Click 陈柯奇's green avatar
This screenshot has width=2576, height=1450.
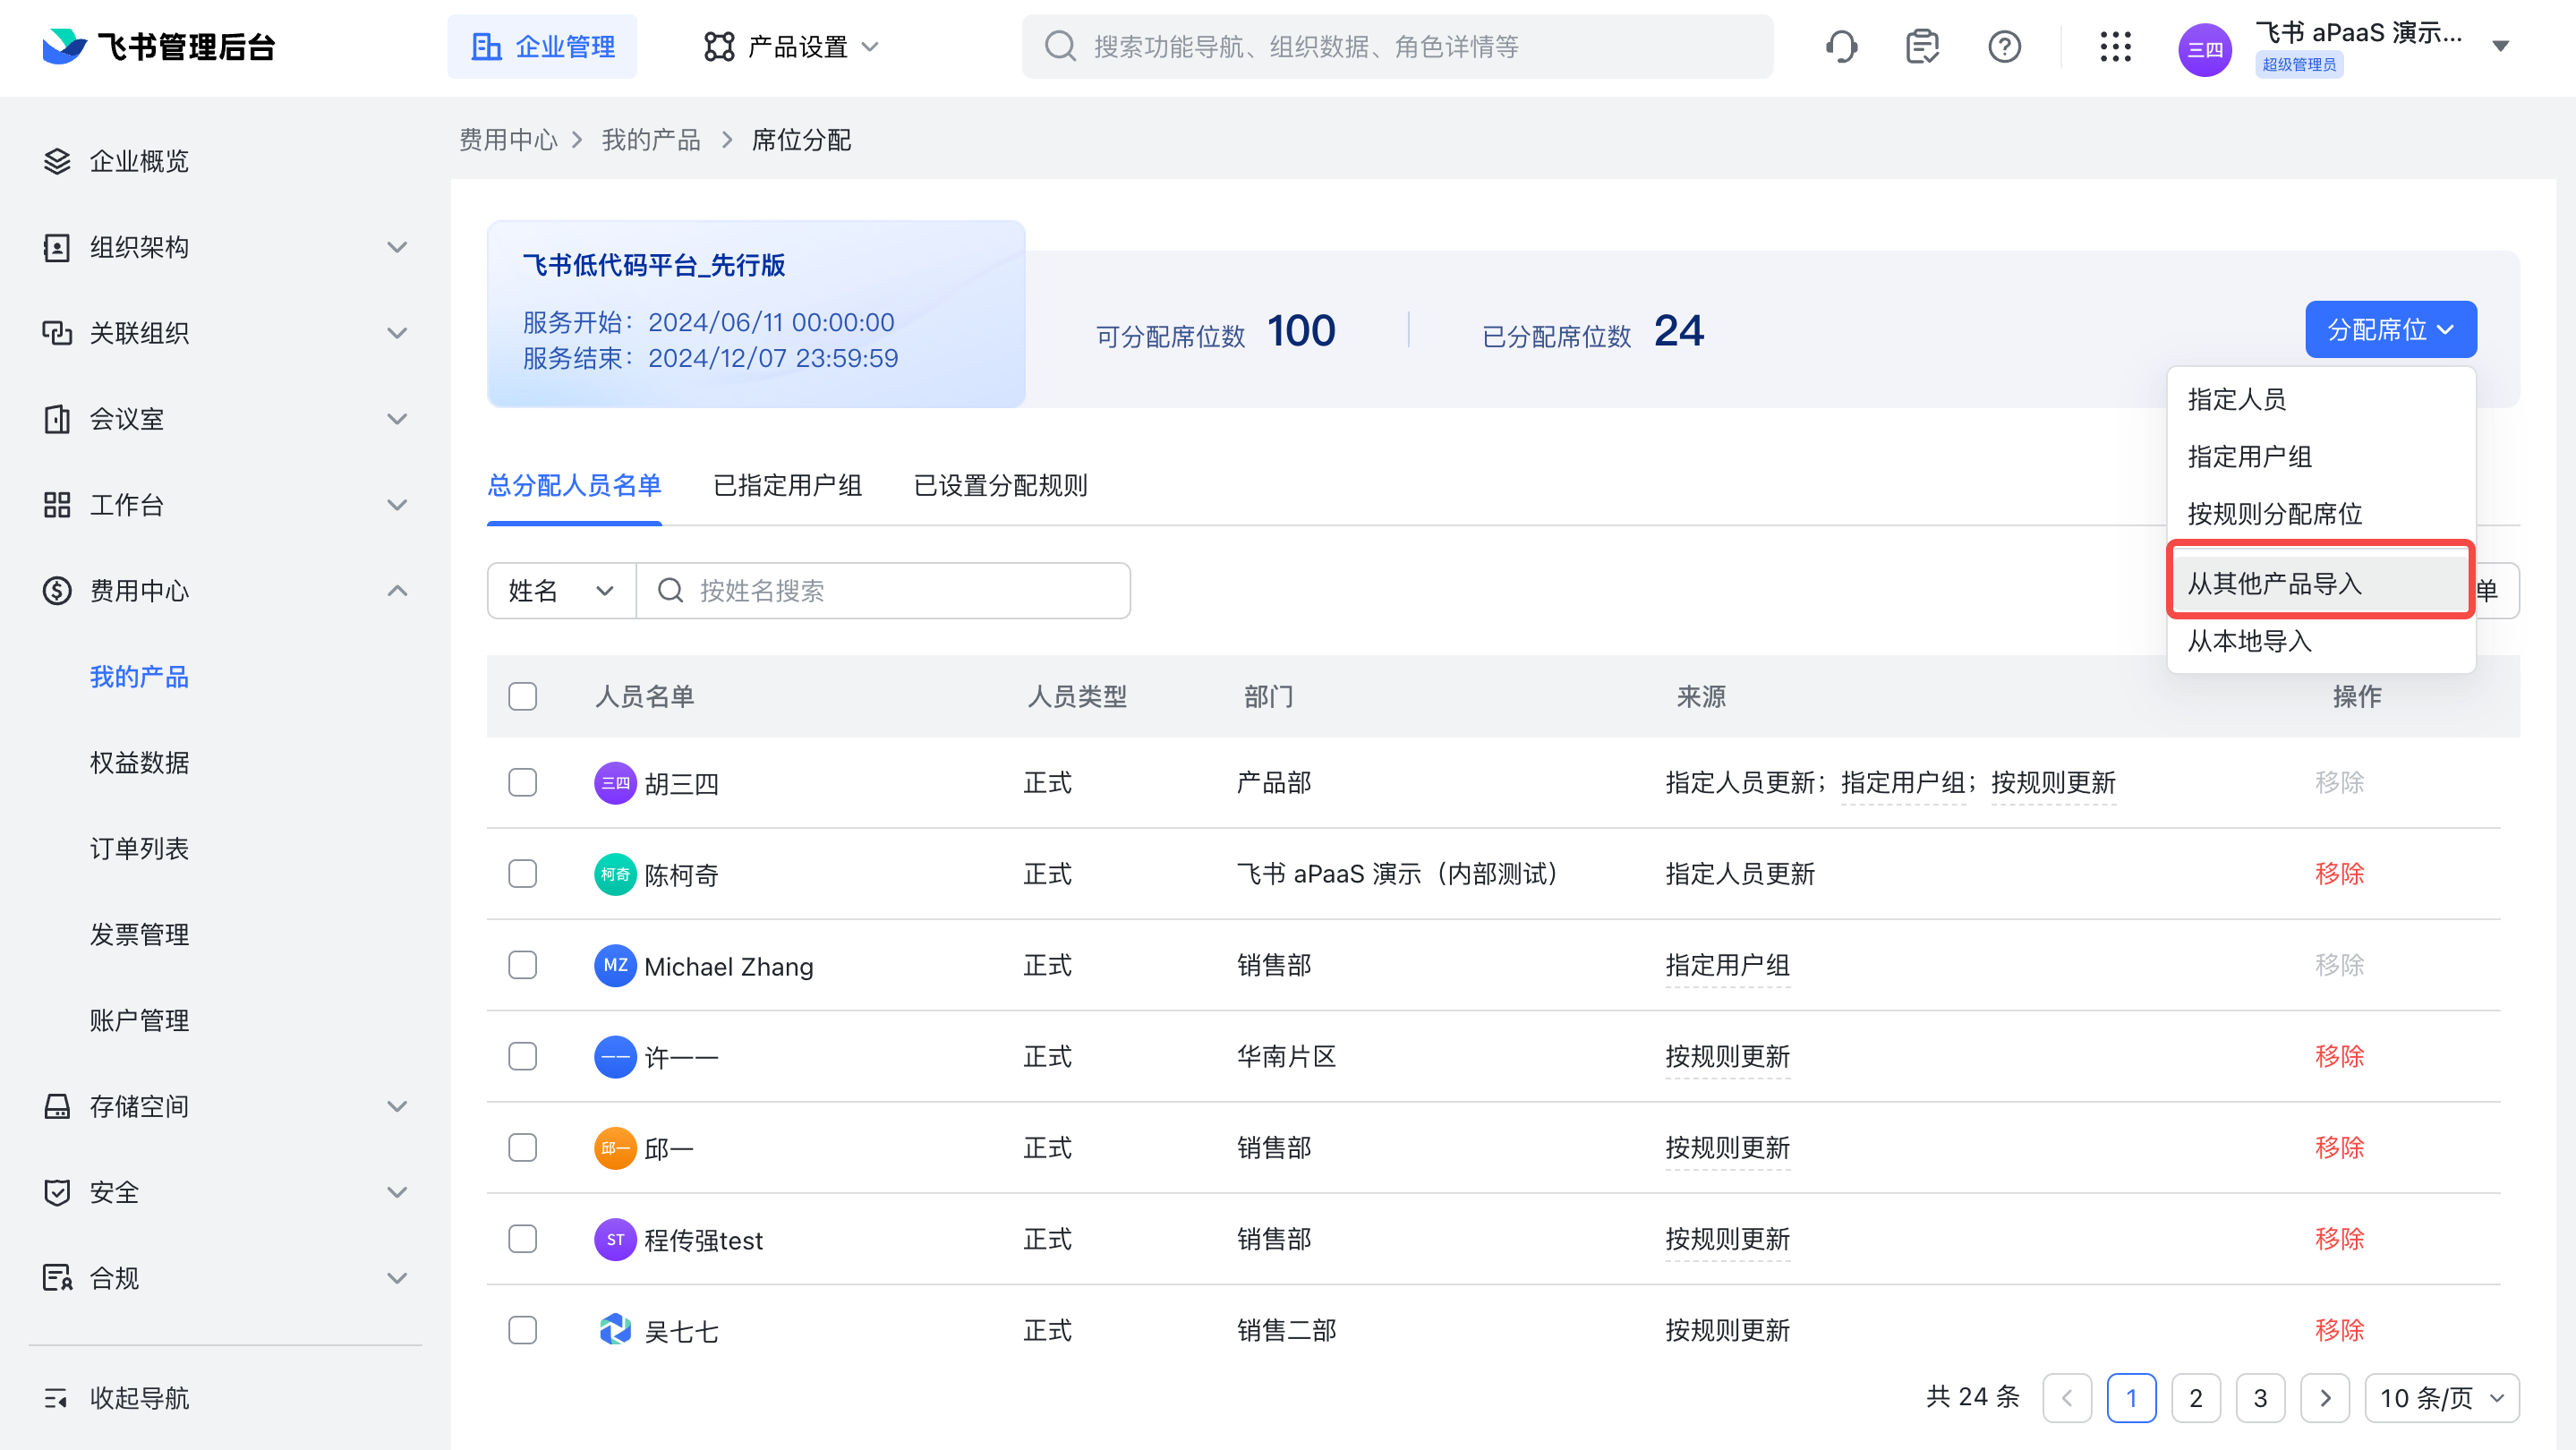point(615,874)
